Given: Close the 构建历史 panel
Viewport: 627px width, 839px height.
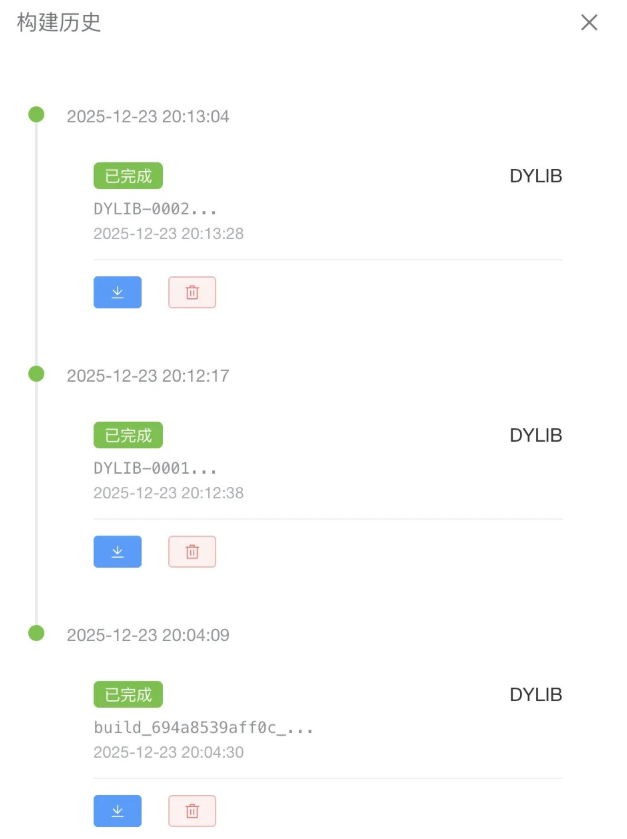Looking at the screenshot, I should [589, 23].
